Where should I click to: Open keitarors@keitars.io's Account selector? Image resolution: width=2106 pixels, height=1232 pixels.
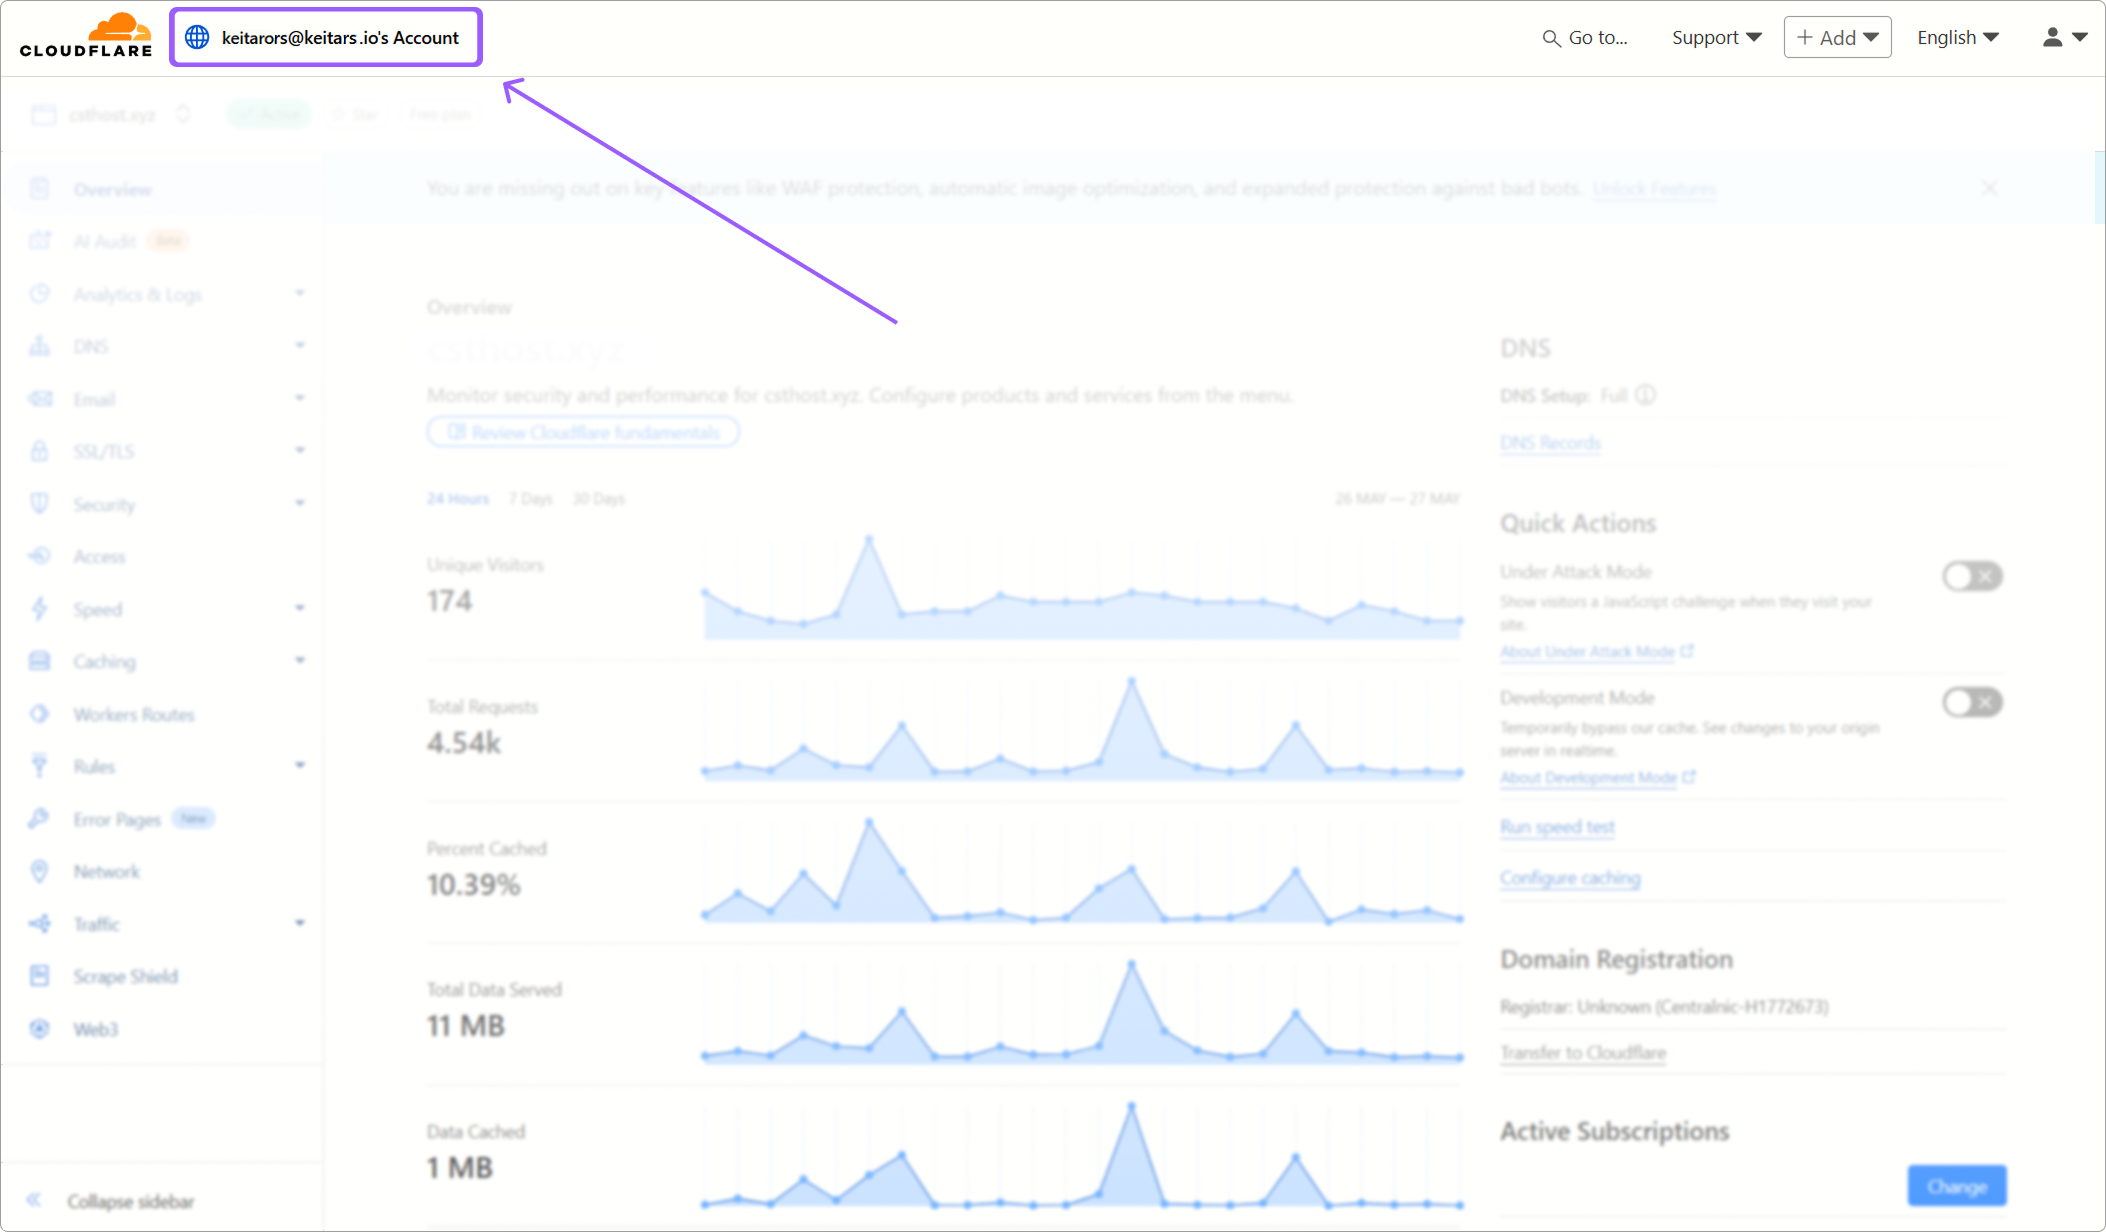[x=326, y=38]
